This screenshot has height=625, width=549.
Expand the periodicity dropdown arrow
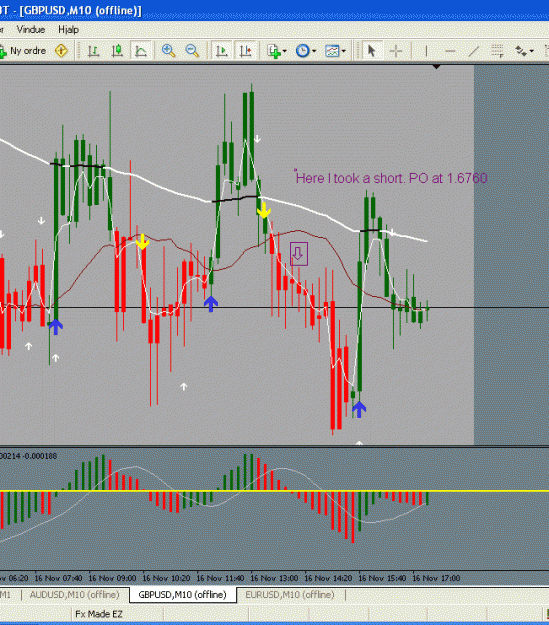314,51
